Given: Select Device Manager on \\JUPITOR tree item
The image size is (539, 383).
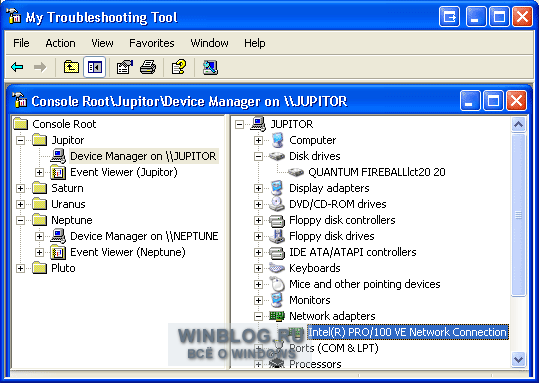Looking at the screenshot, I should [x=143, y=156].
